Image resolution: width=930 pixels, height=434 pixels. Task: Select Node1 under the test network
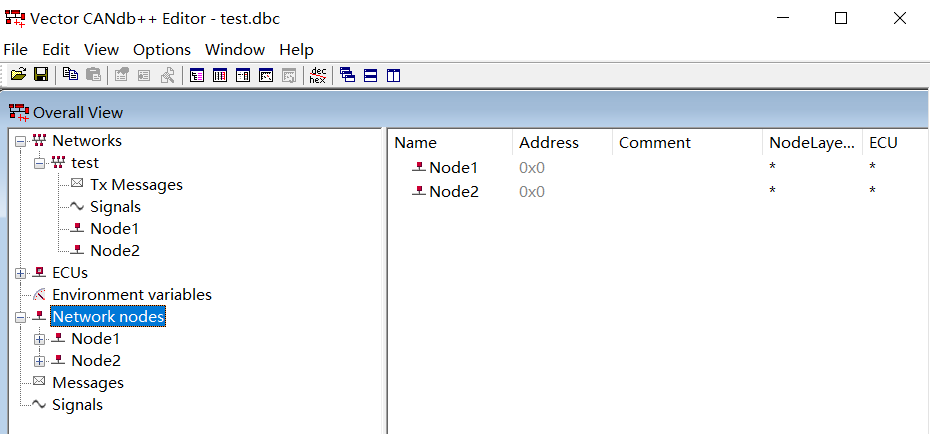pyautogui.click(x=114, y=228)
